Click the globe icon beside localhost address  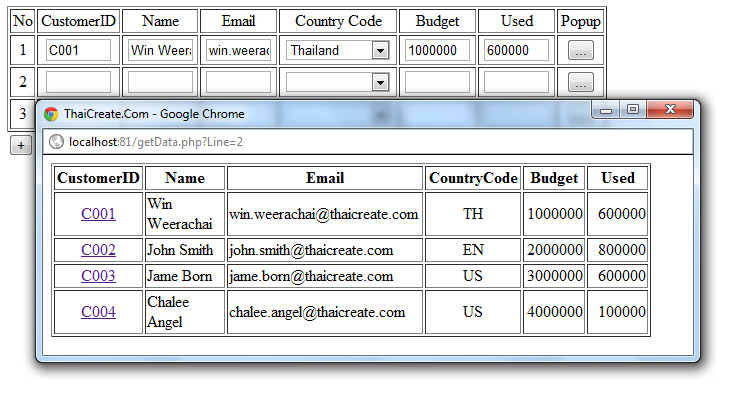56,142
